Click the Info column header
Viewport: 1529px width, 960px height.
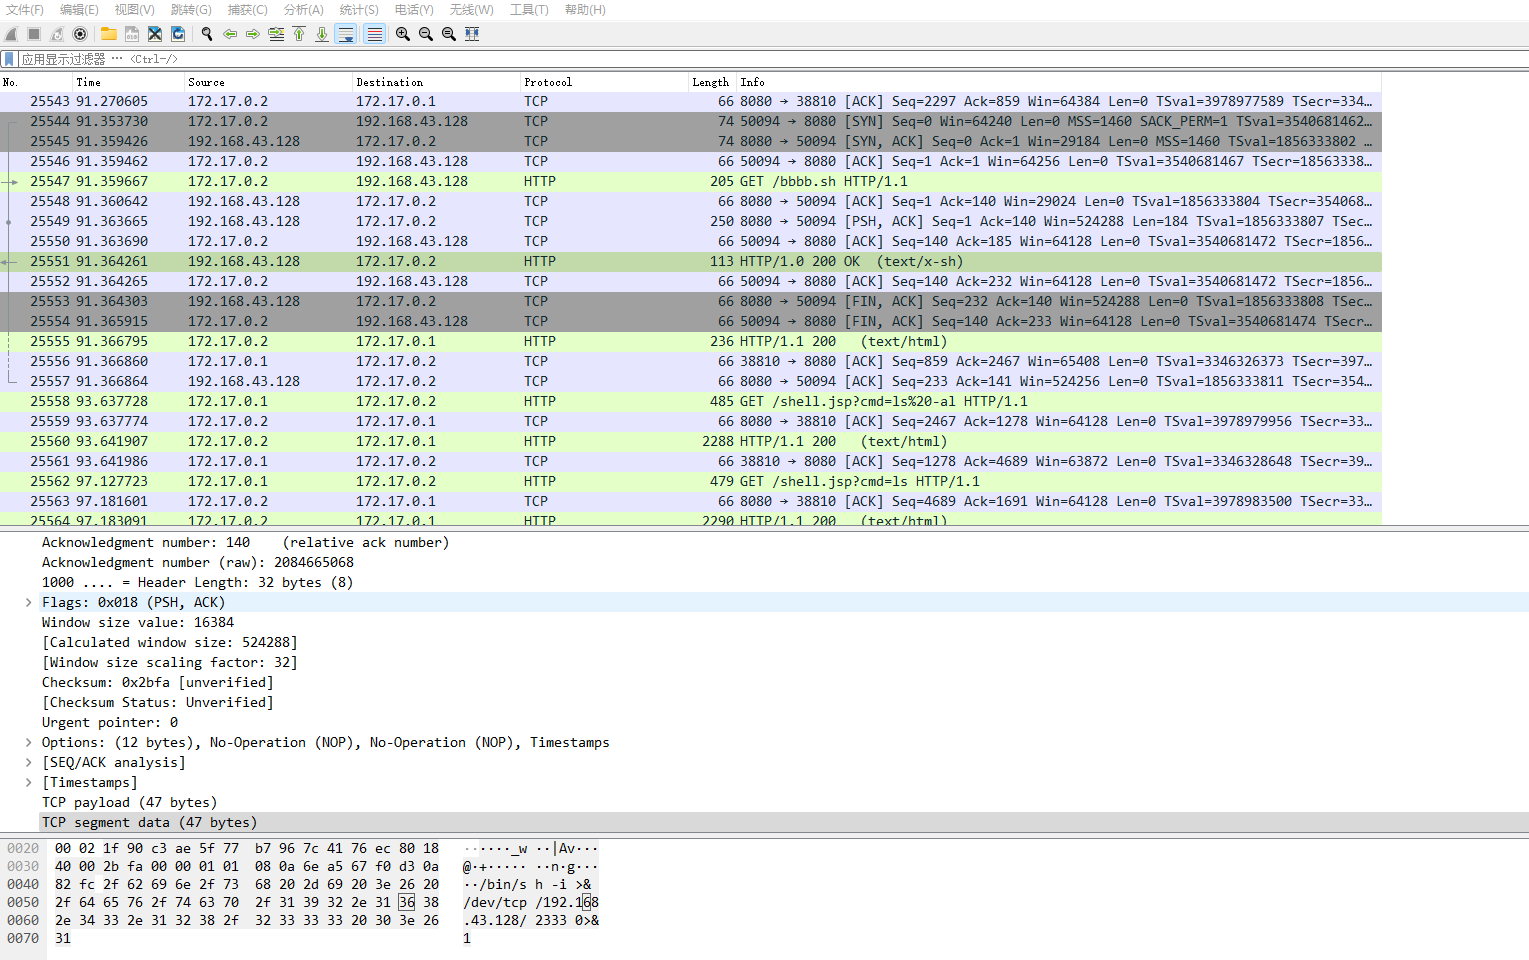tap(1059, 82)
